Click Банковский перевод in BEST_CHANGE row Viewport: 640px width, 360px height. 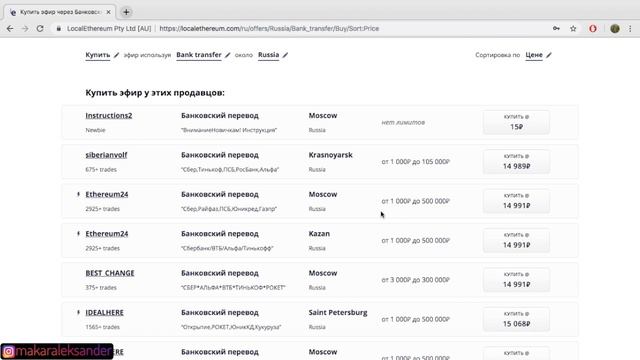point(220,273)
